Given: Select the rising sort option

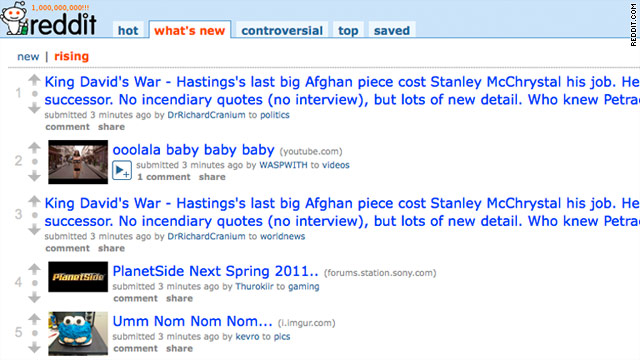Looking at the screenshot, I should click(71, 56).
